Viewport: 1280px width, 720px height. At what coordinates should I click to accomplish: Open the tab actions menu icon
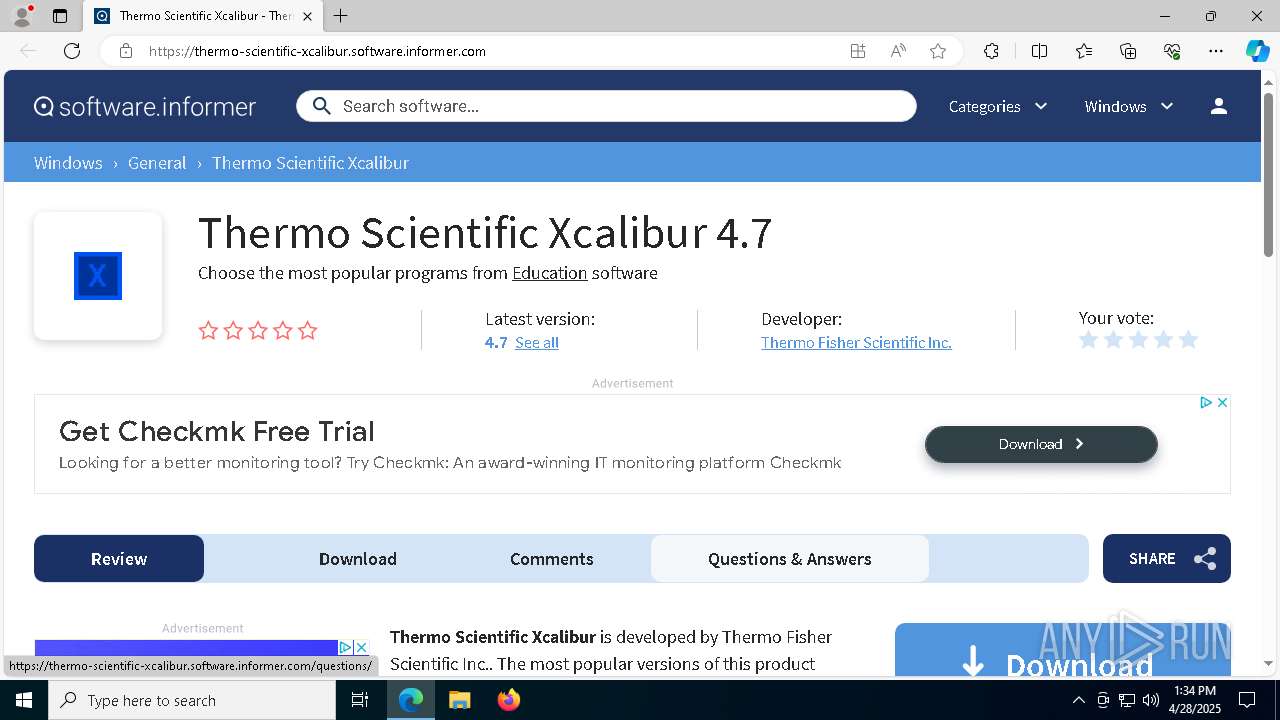(60, 16)
